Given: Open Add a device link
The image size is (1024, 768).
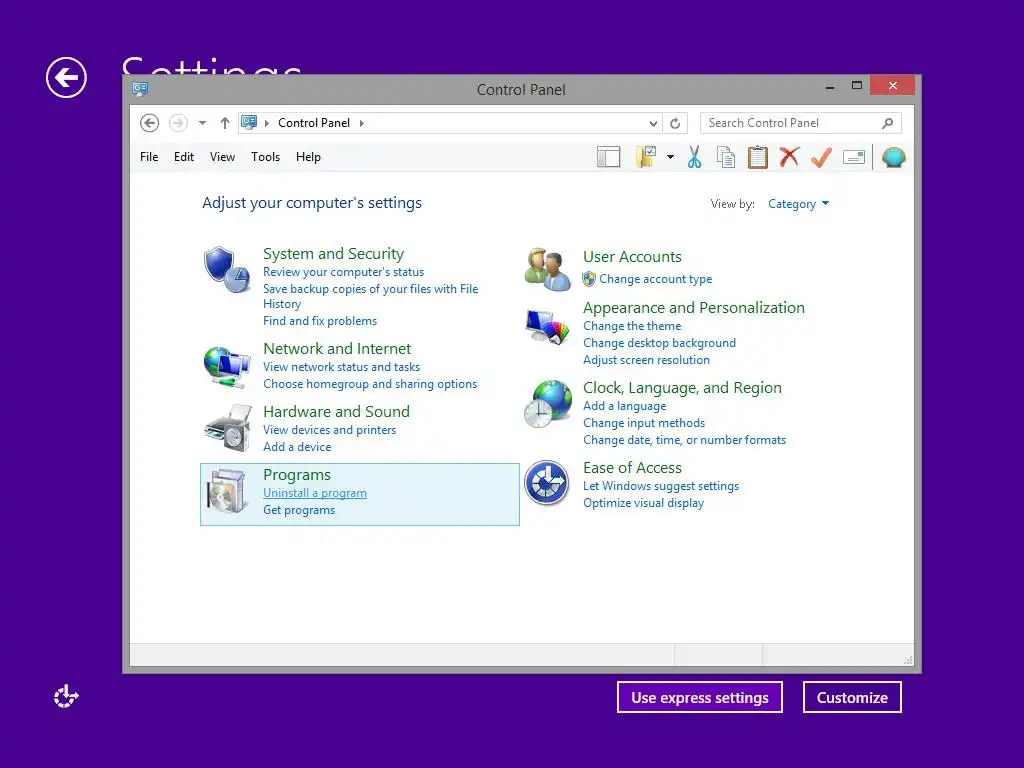Looking at the screenshot, I should tap(297, 447).
